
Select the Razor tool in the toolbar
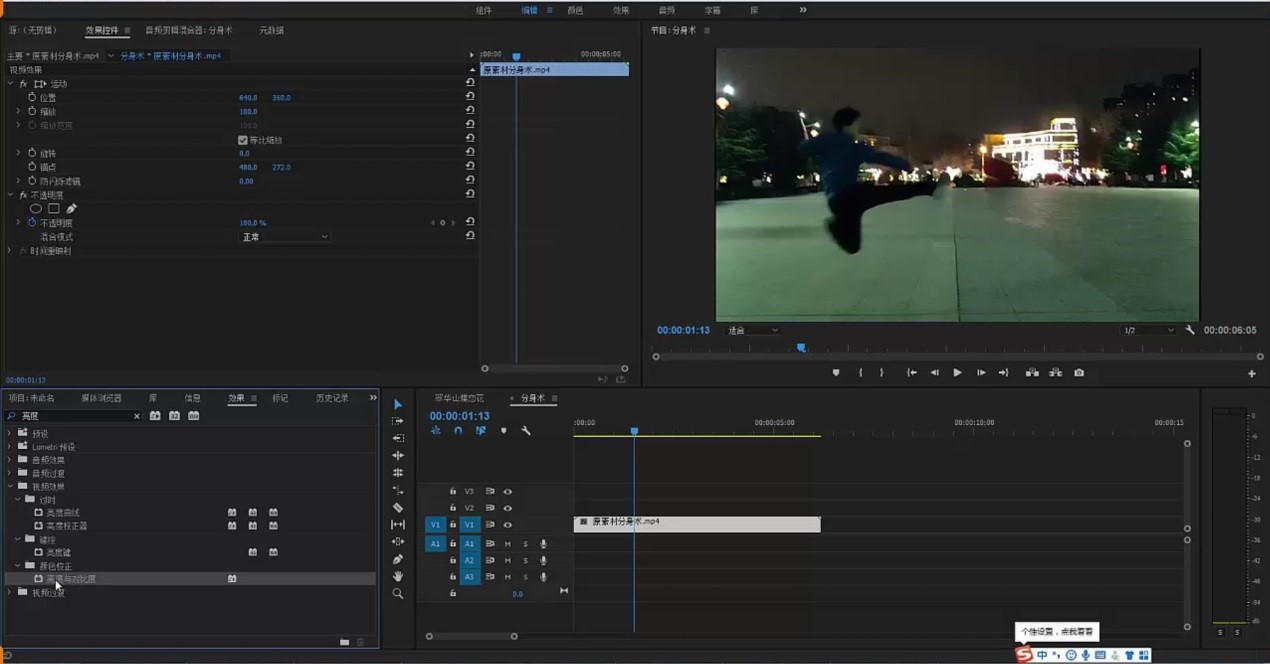(398, 507)
